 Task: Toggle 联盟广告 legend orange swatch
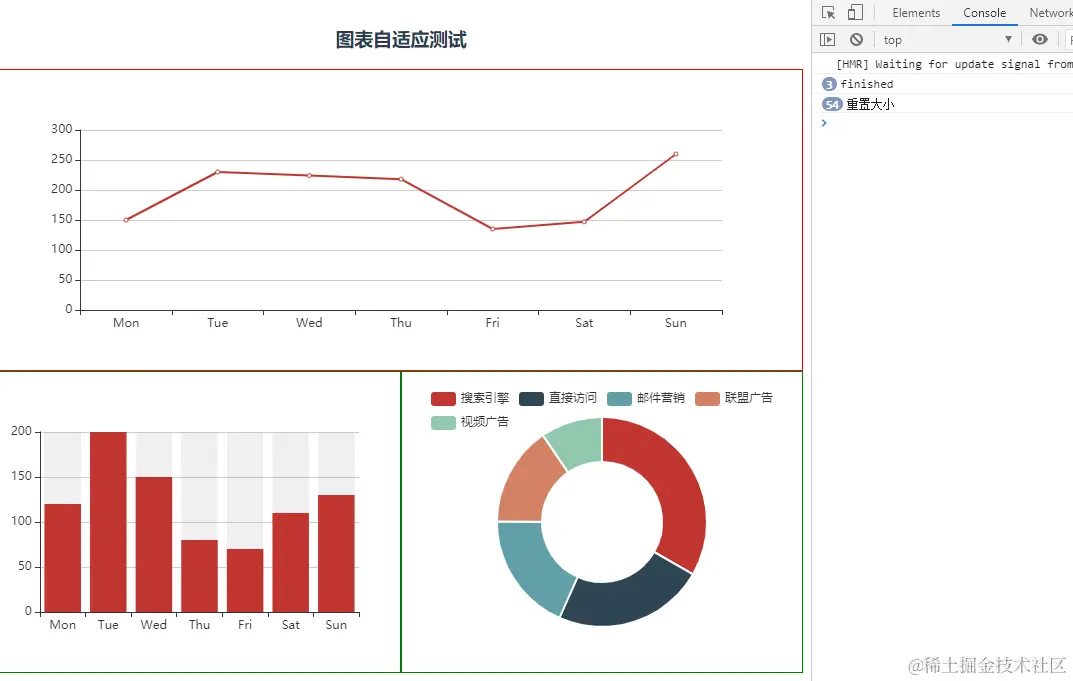[707, 398]
